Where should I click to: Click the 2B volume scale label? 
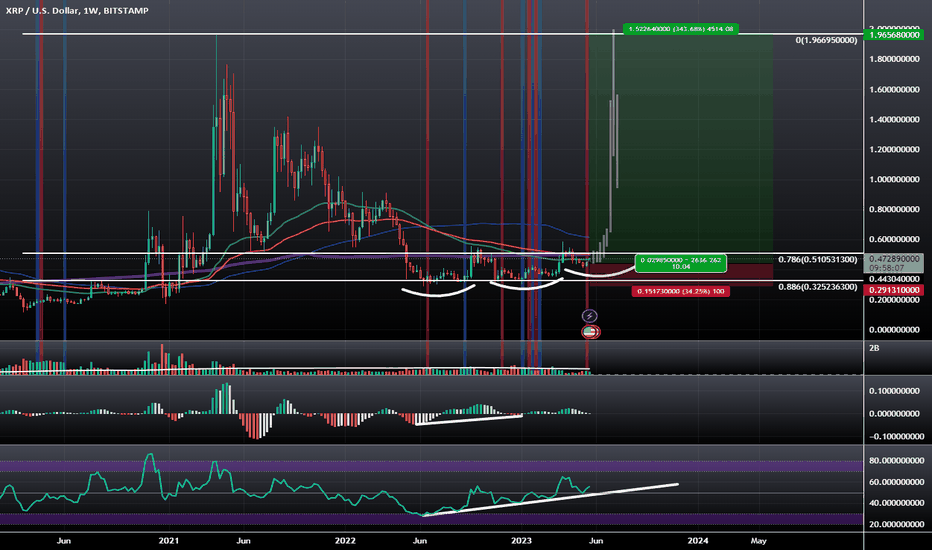874,348
